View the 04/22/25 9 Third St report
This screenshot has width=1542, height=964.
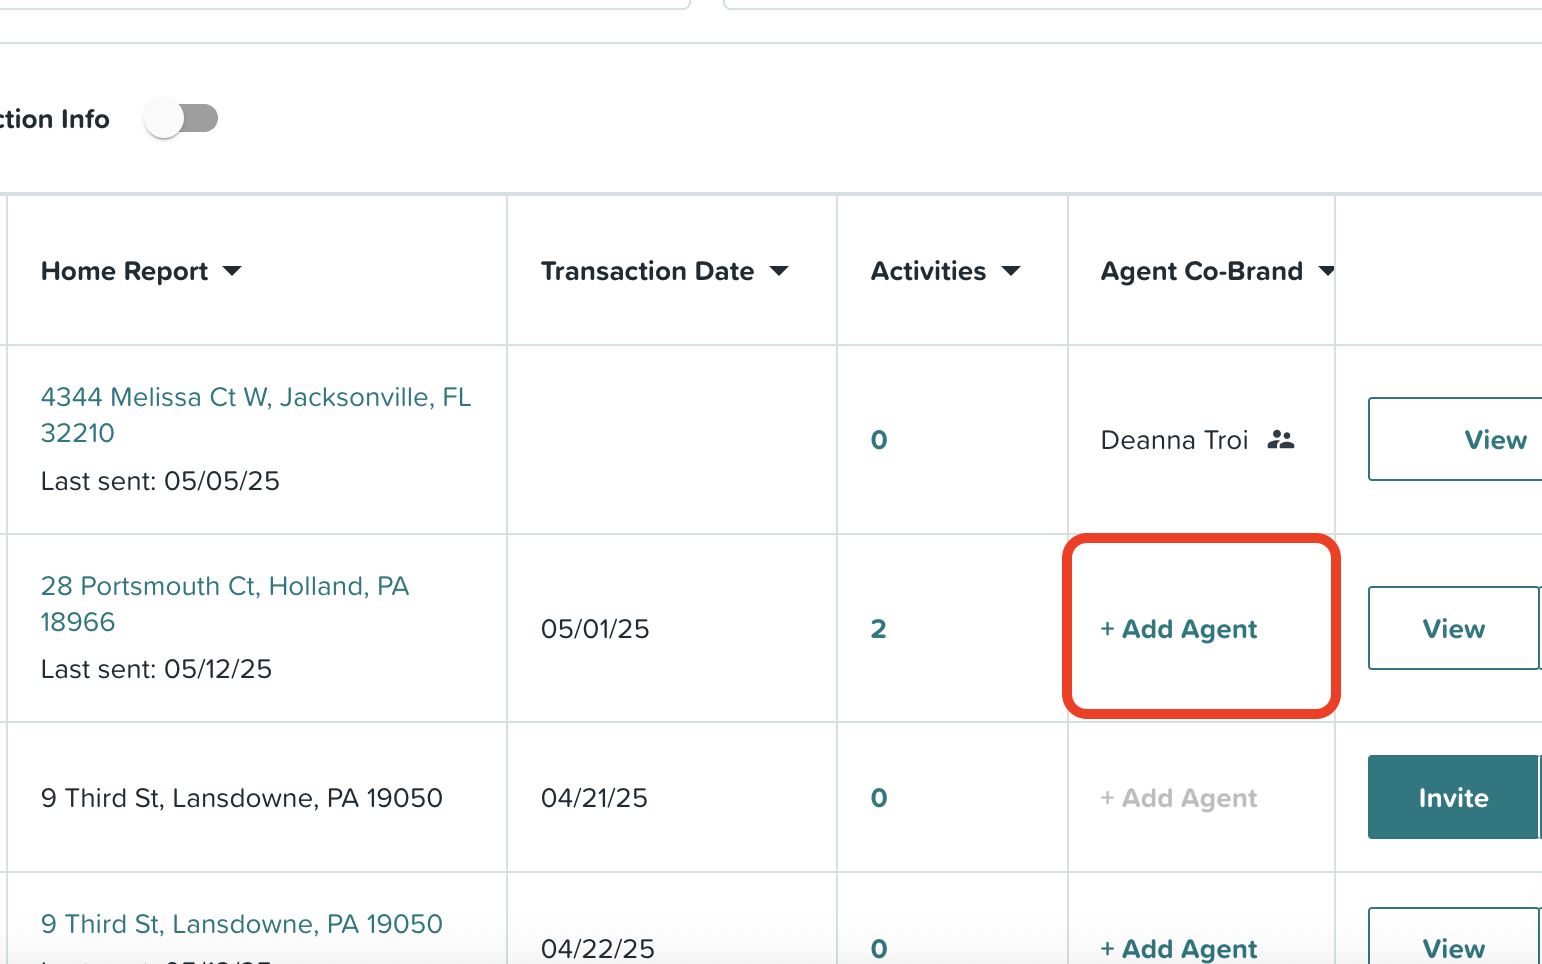1453,936
